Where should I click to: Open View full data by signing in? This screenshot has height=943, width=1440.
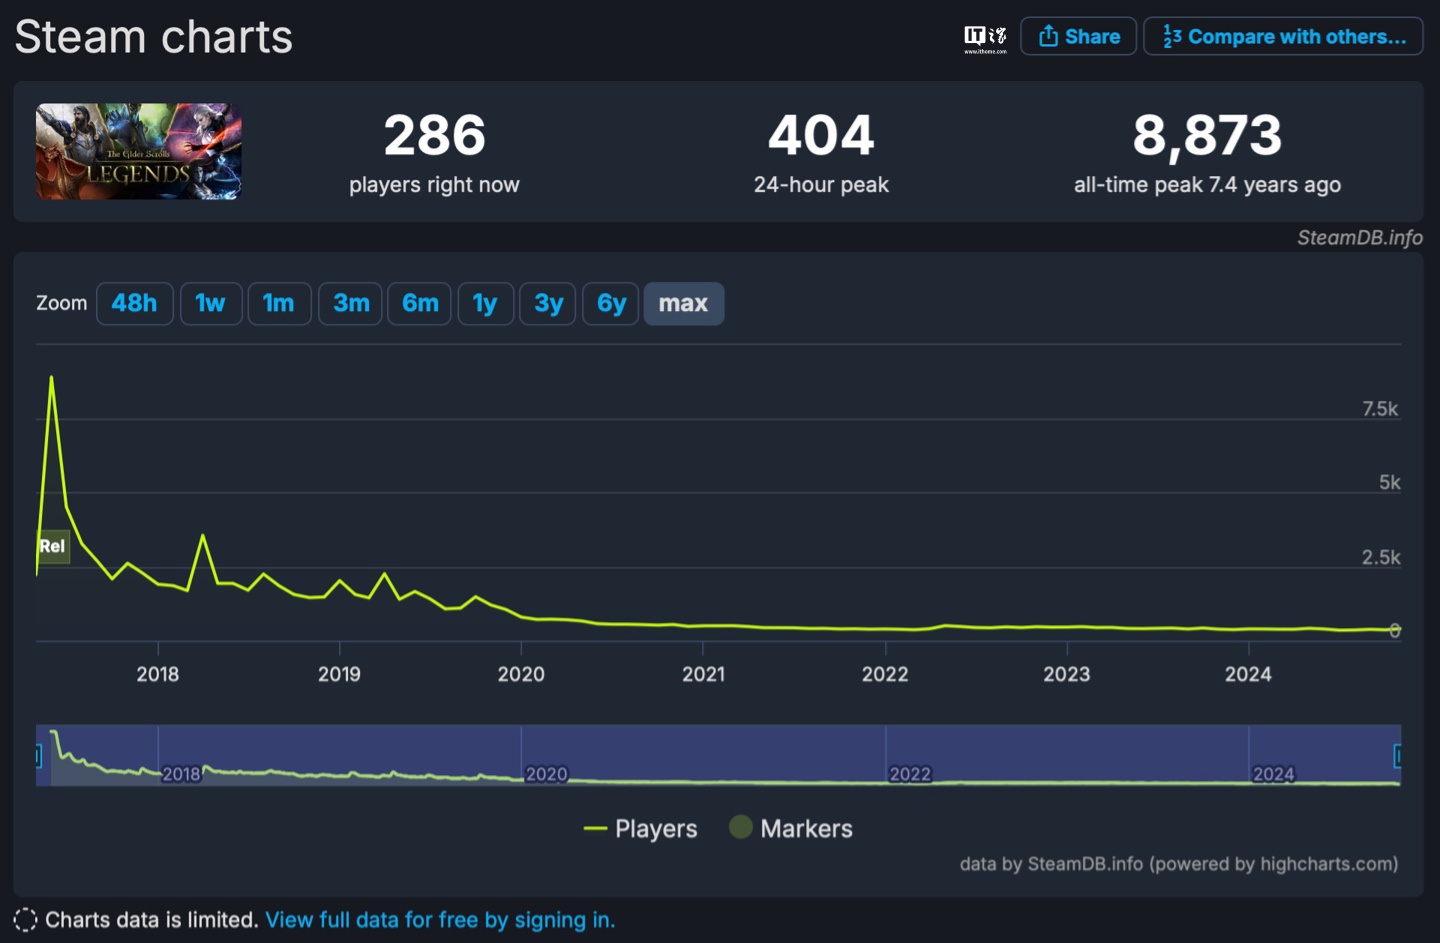click(440, 920)
